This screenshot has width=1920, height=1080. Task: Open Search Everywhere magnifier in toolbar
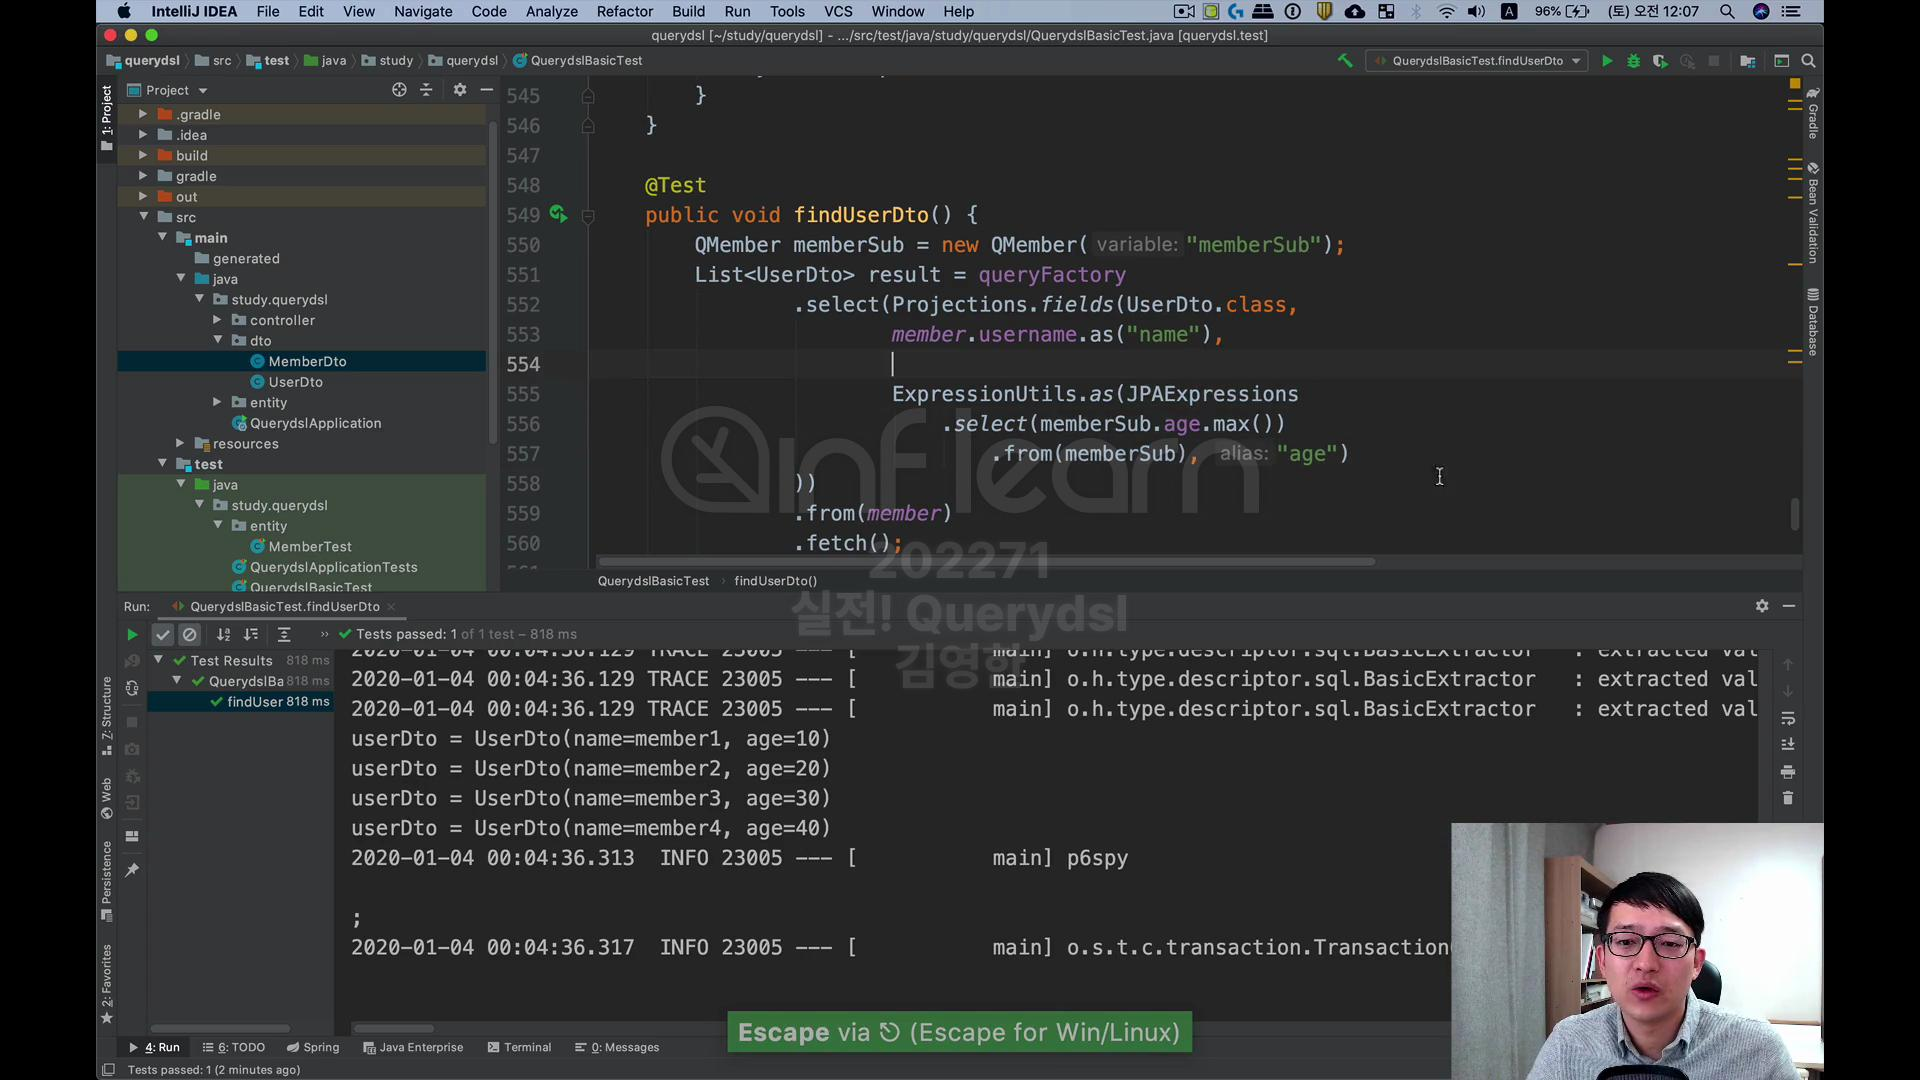tap(1808, 61)
